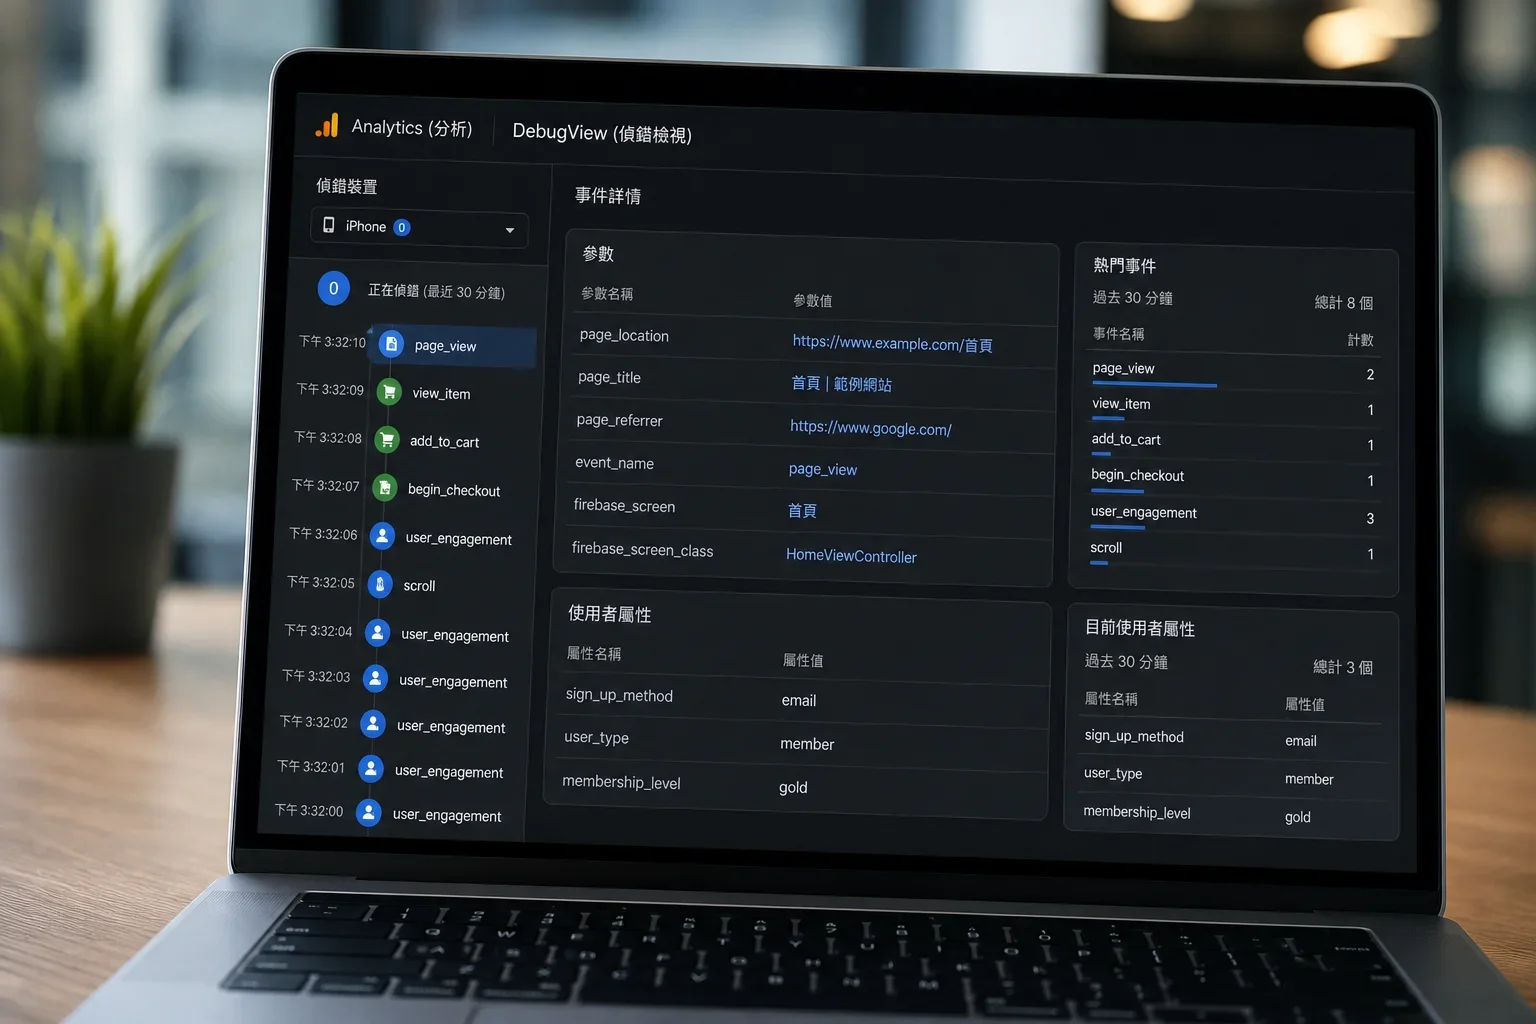The image size is (1536, 1024).
Task: Select the user_engagement icon at 3:32:06
Action: point(382,536)
